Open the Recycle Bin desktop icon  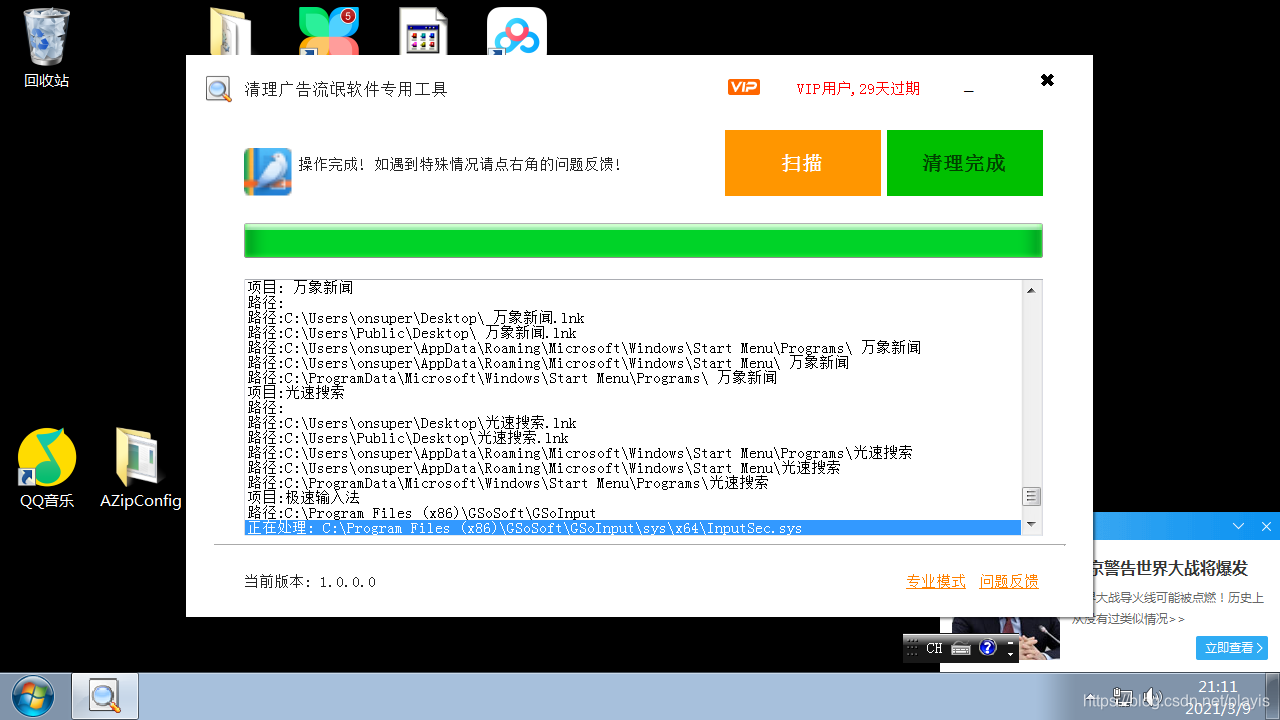pos(47,48)
